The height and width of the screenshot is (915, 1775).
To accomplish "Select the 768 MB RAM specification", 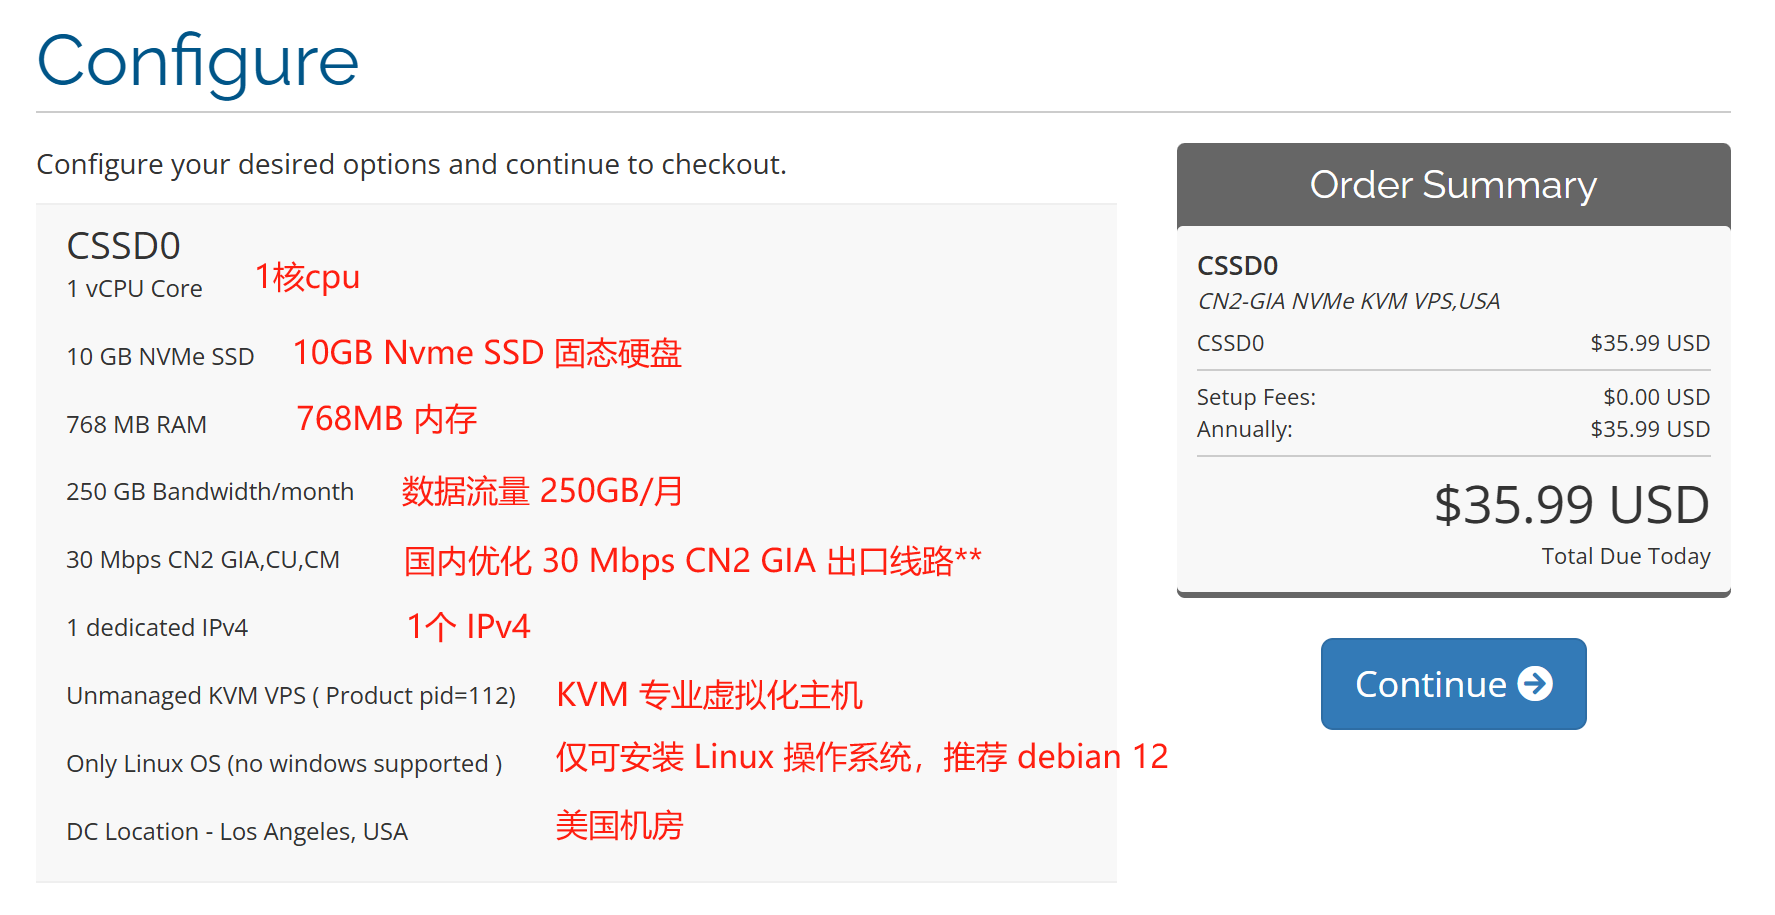I will tap(136, 424).
